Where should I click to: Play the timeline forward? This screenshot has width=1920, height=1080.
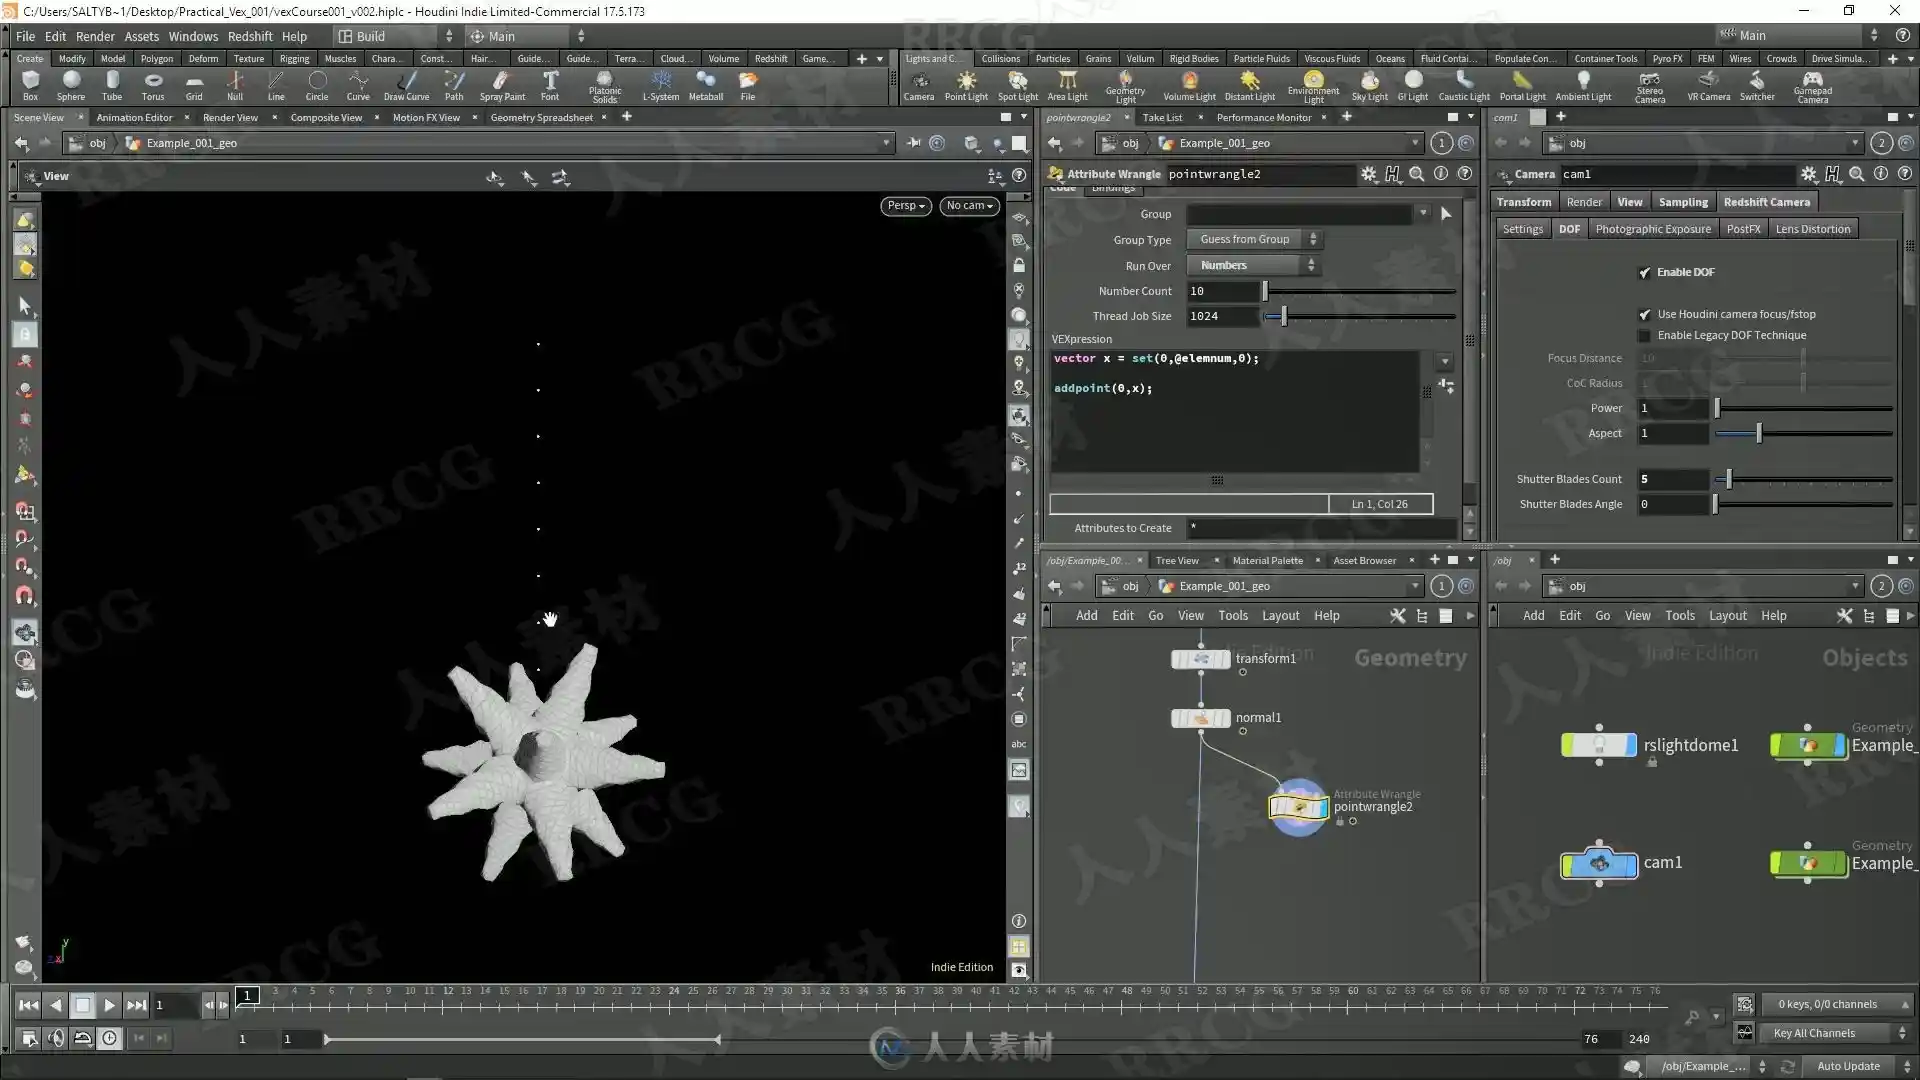pos(109,1005)
